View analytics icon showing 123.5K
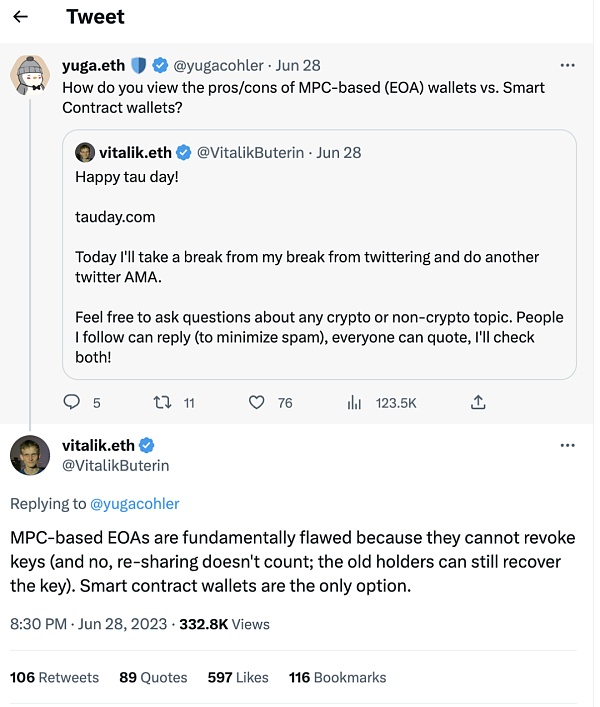Image resolution: width=600 pixels, height=707 pixels. (354, 402)
